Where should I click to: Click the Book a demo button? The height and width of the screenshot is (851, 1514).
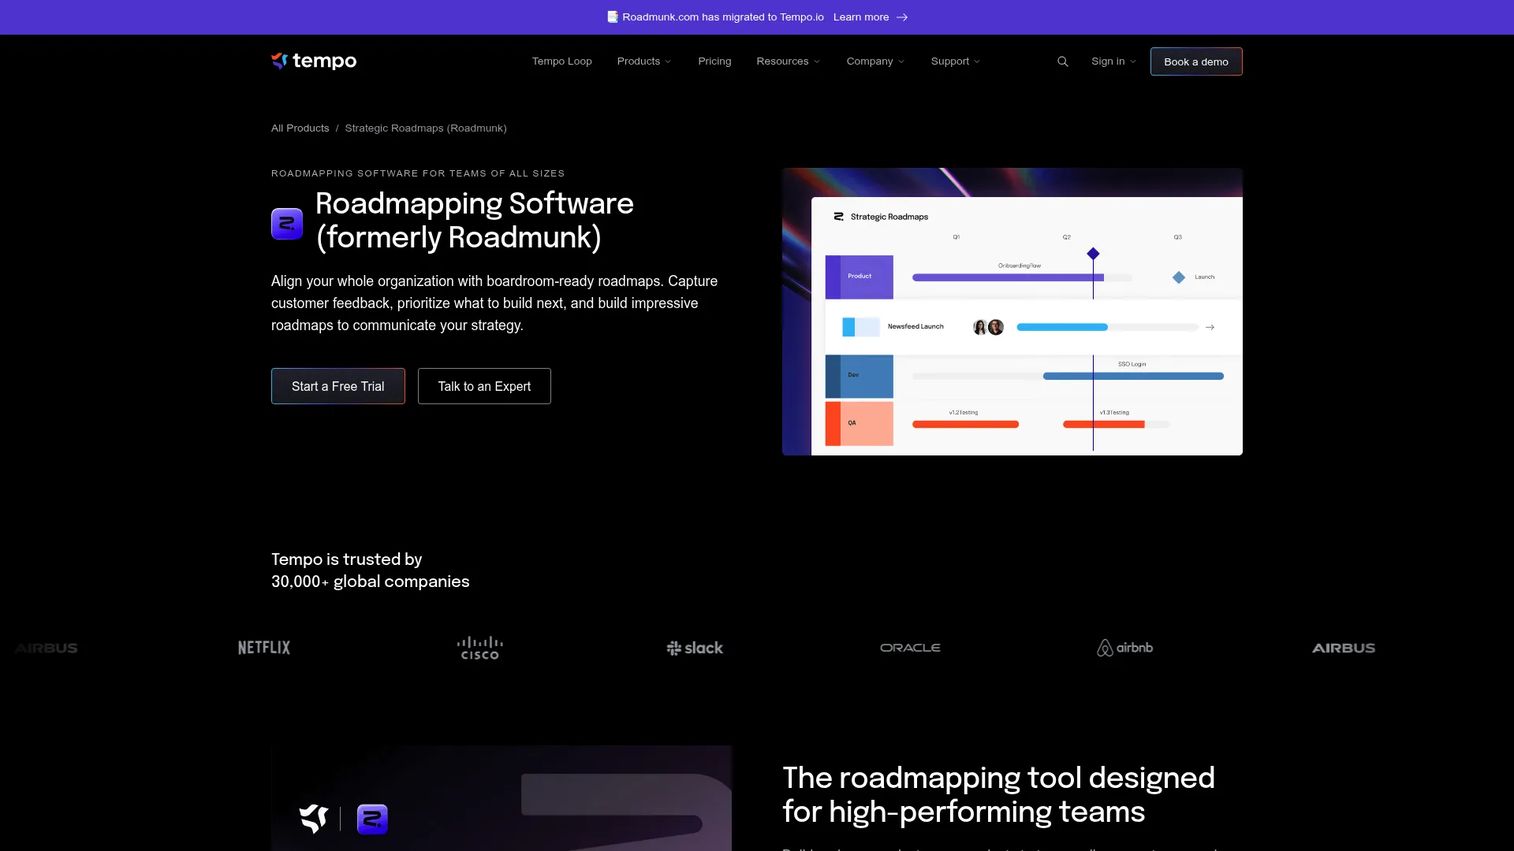pyautogui.click(x=1196, y=62)
